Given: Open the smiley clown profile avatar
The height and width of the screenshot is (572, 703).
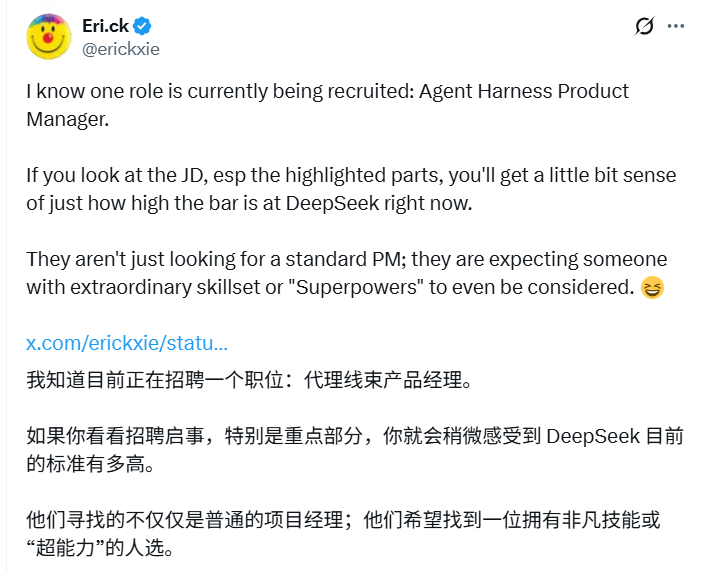Looking at the screenshot, I should [x=49, y=36].
